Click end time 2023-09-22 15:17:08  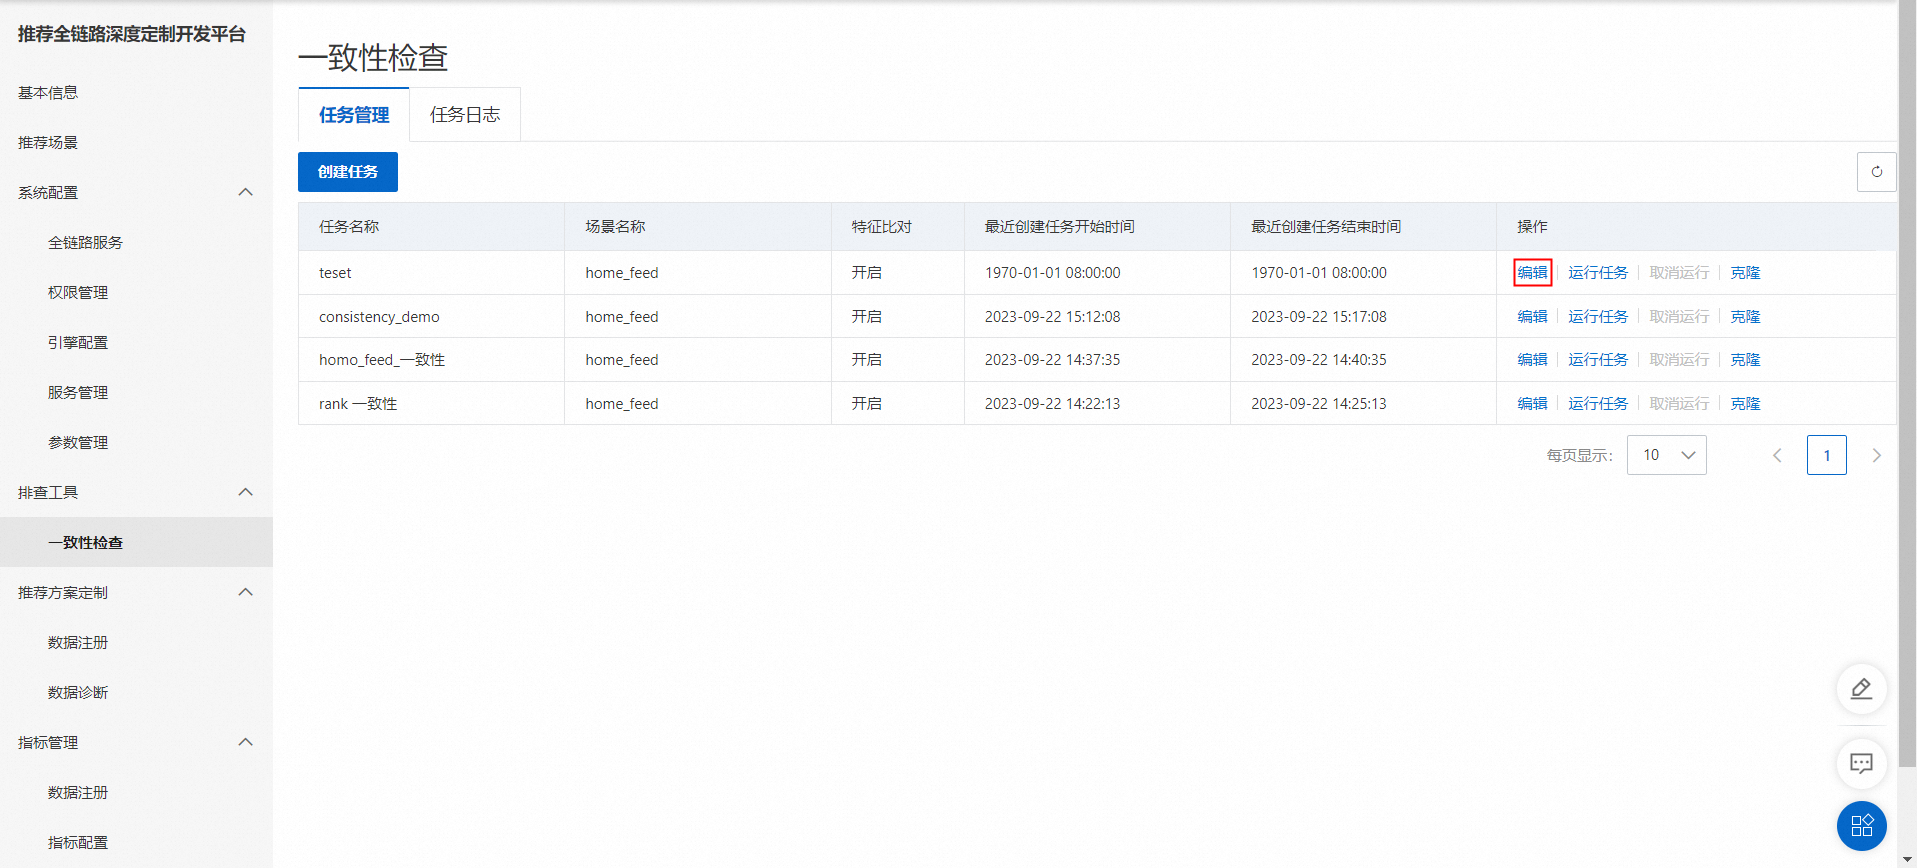point(1319,316)
